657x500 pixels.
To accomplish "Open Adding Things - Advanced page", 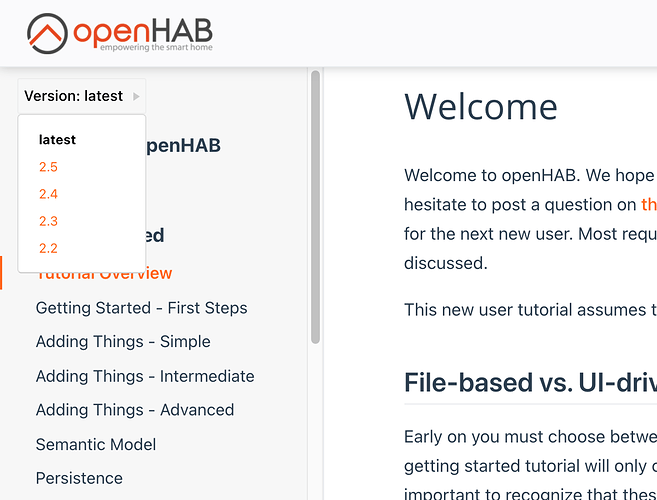I will (135, 410).
